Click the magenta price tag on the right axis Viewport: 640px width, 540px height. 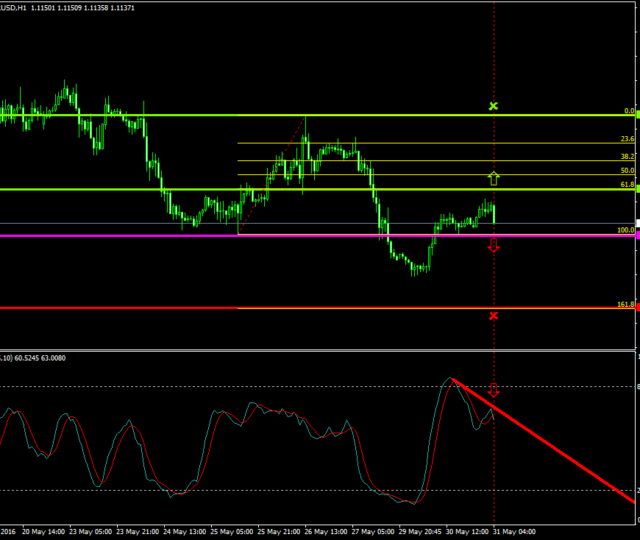click(637, 236)
